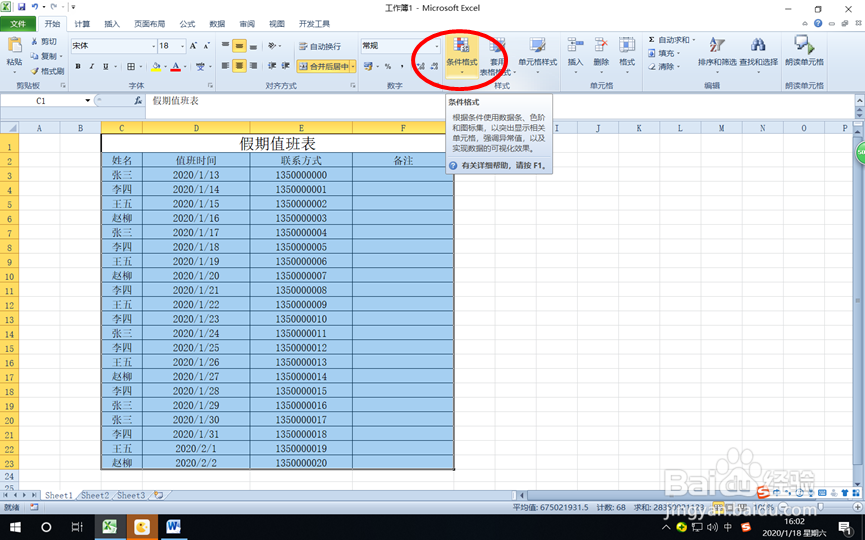The image size is (865, 540).
Task: Open the 单元格样式 cell styles gallery
Action: [x=537, y=55]
